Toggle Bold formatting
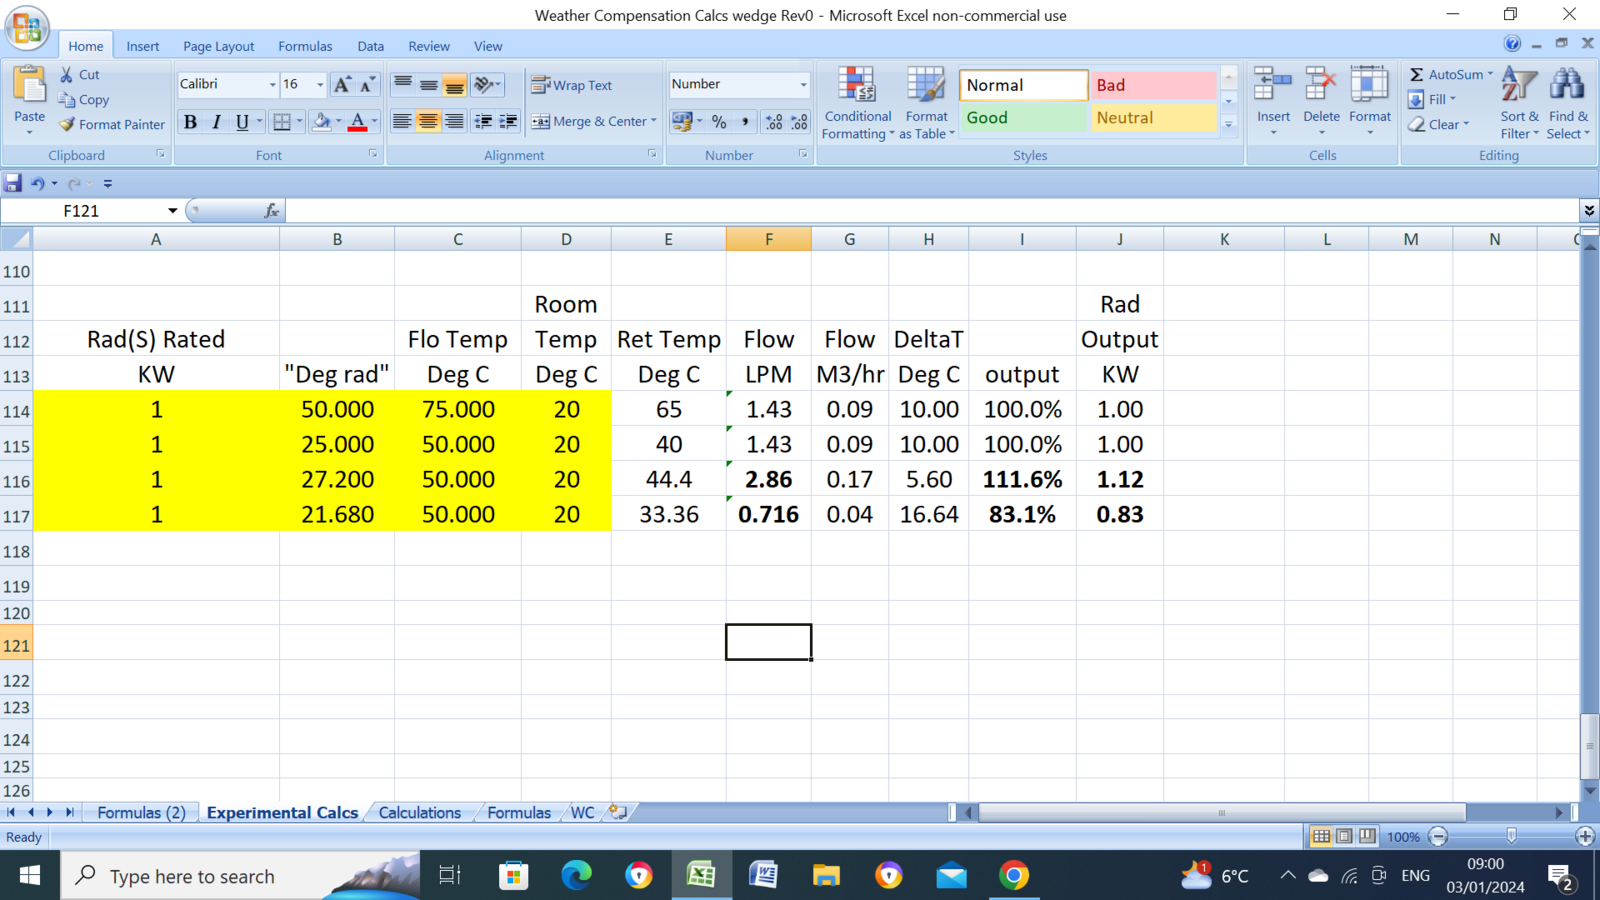Screen dimensions: 1600x900 [190, 122]
